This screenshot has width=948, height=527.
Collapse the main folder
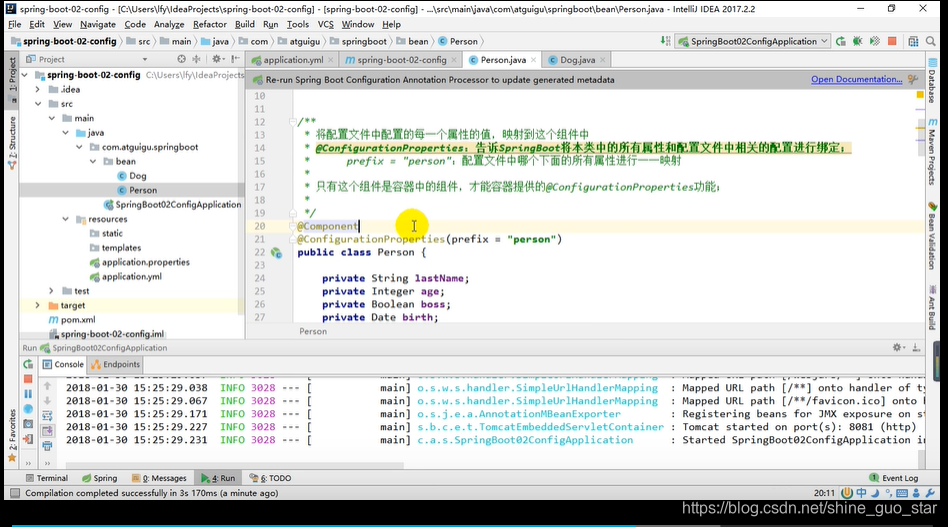[52, 118]
